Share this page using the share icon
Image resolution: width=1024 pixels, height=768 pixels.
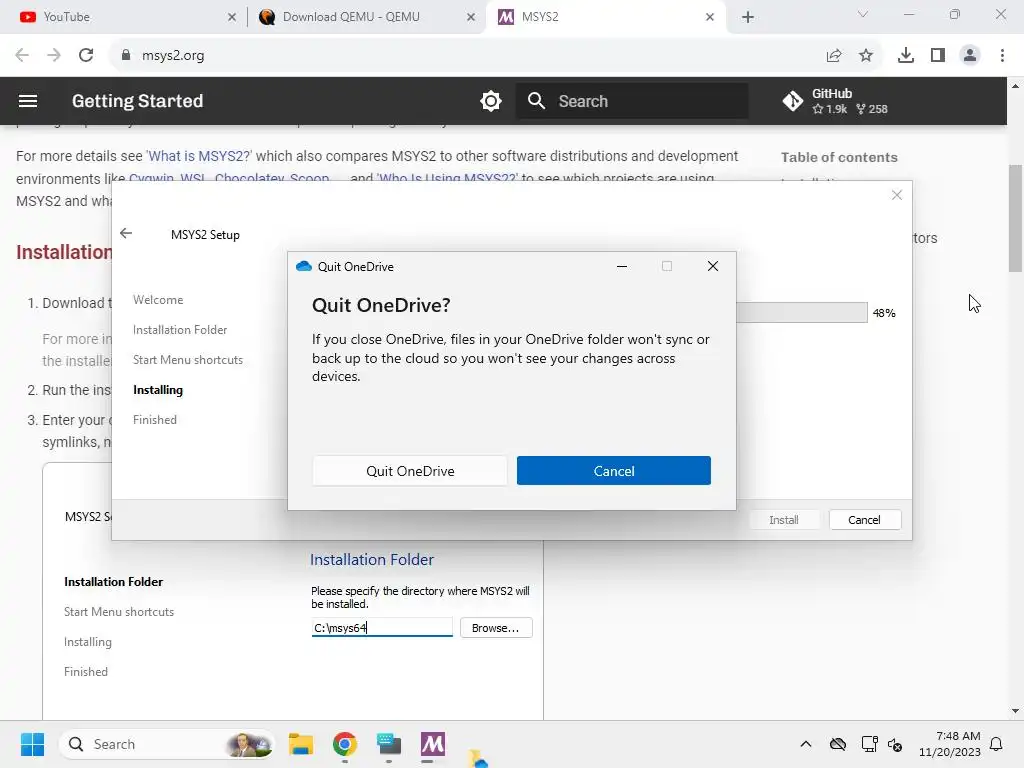pyautogui.click(x=834, y=56)
